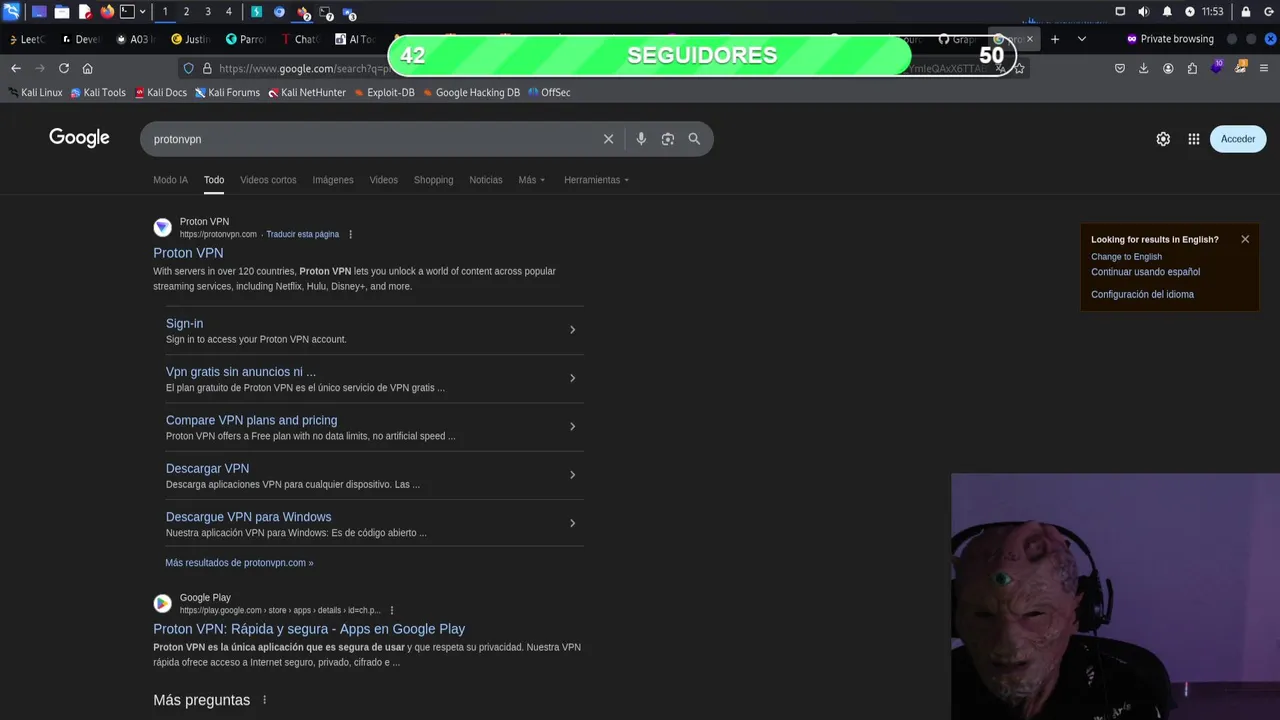Click the log out icon in the panel

(1268, 12)
